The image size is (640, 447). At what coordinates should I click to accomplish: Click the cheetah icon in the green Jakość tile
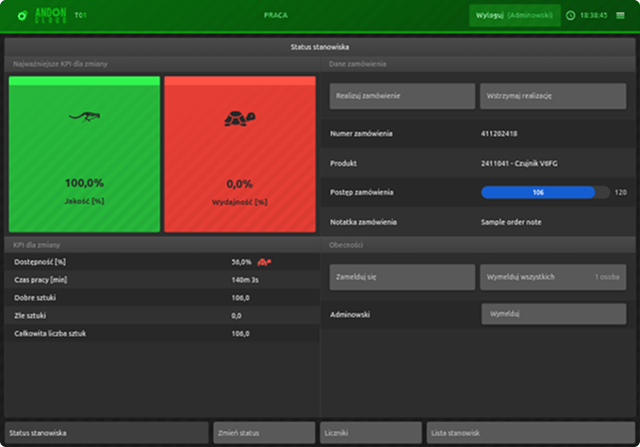[x=84, y=116]
